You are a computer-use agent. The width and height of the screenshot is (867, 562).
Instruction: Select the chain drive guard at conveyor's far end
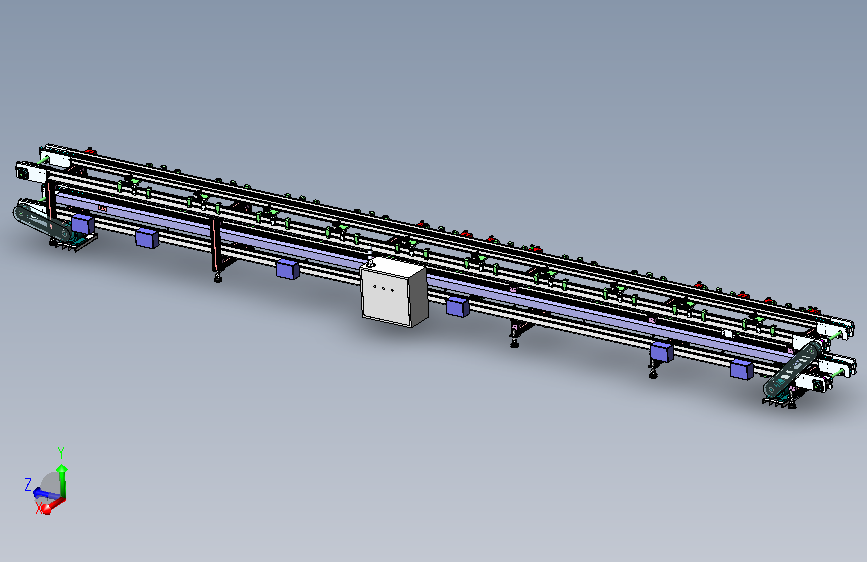pos(792,370)
